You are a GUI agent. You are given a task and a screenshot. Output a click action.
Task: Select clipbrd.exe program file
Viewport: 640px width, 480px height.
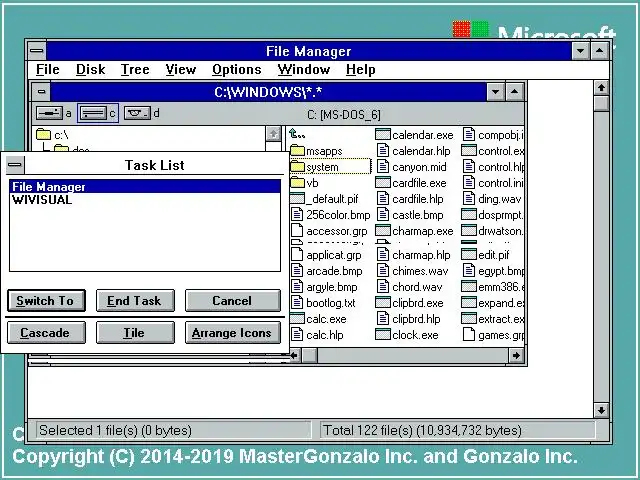409,303
